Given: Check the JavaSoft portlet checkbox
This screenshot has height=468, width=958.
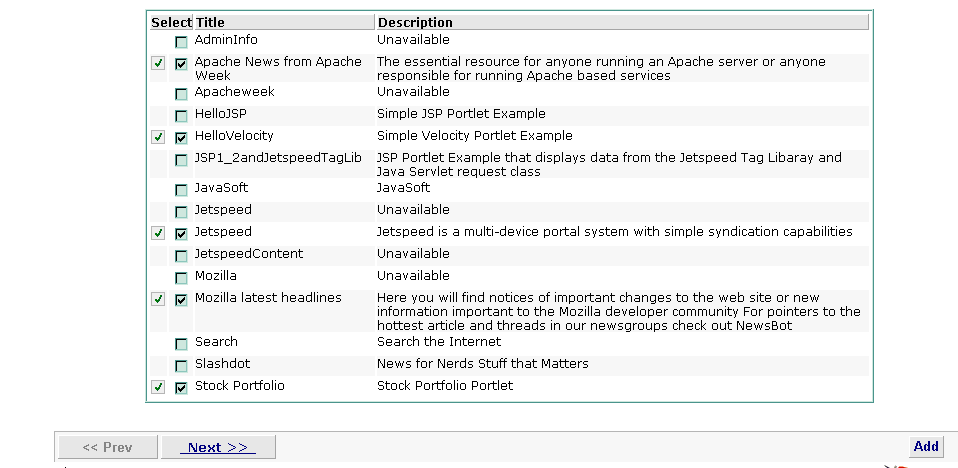Looking at the screenshot, I should (x=181, y=190).
